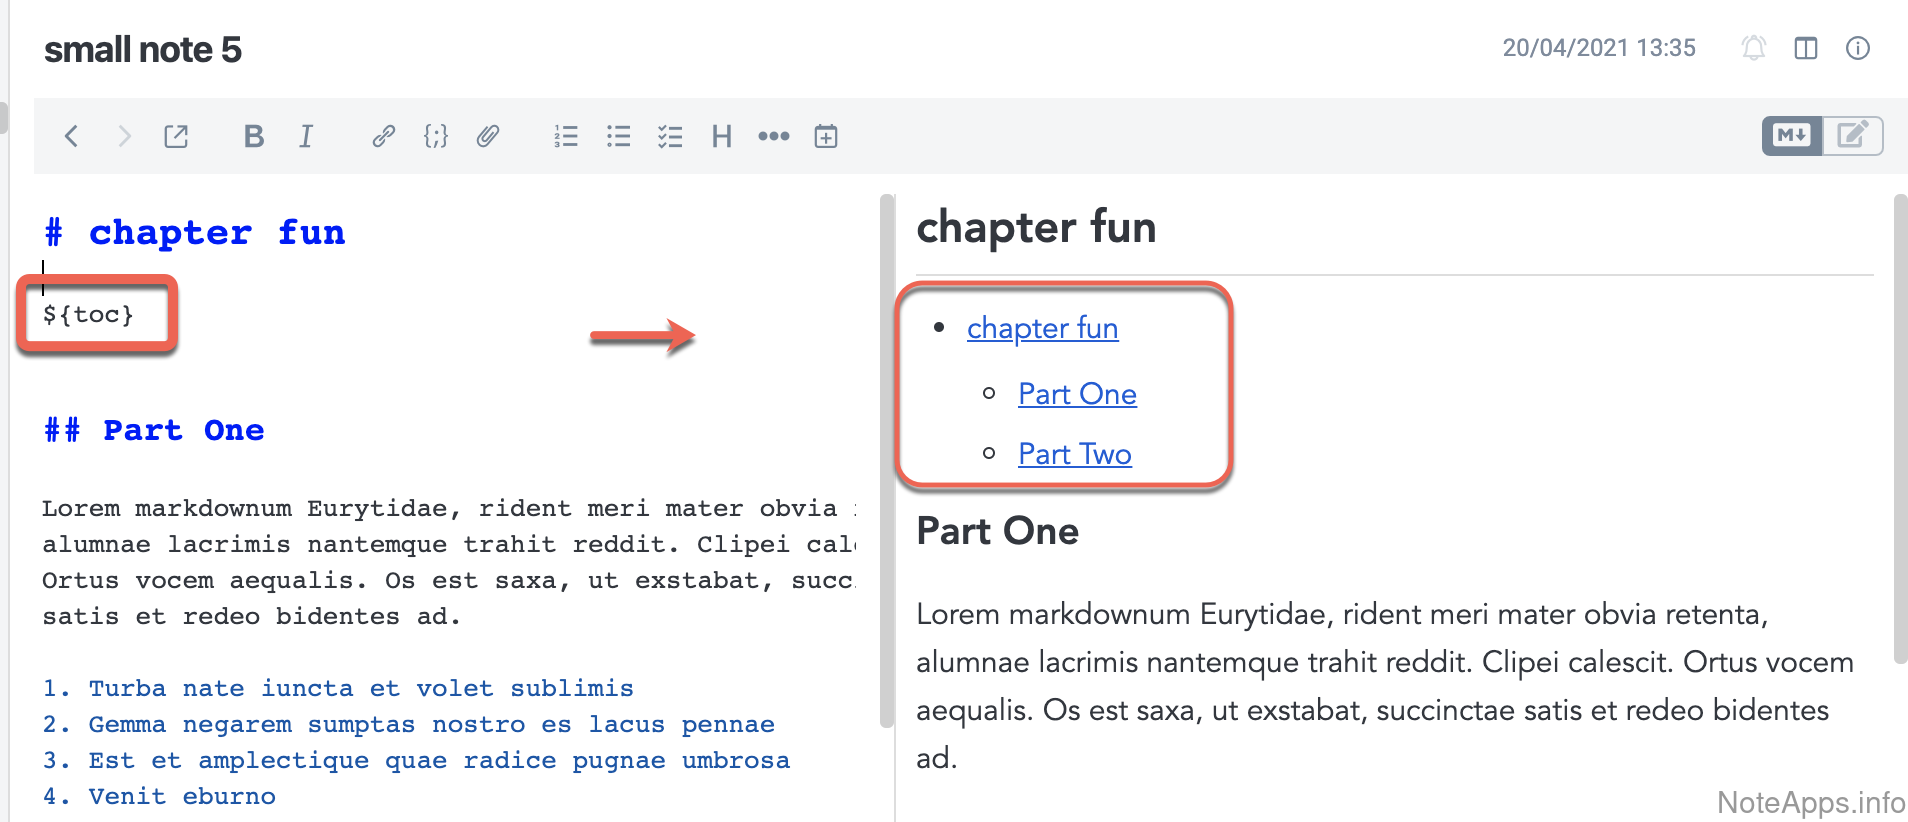1908x822 pixels.
Task: Insert a bulleted list
Action: pos(618,136)
